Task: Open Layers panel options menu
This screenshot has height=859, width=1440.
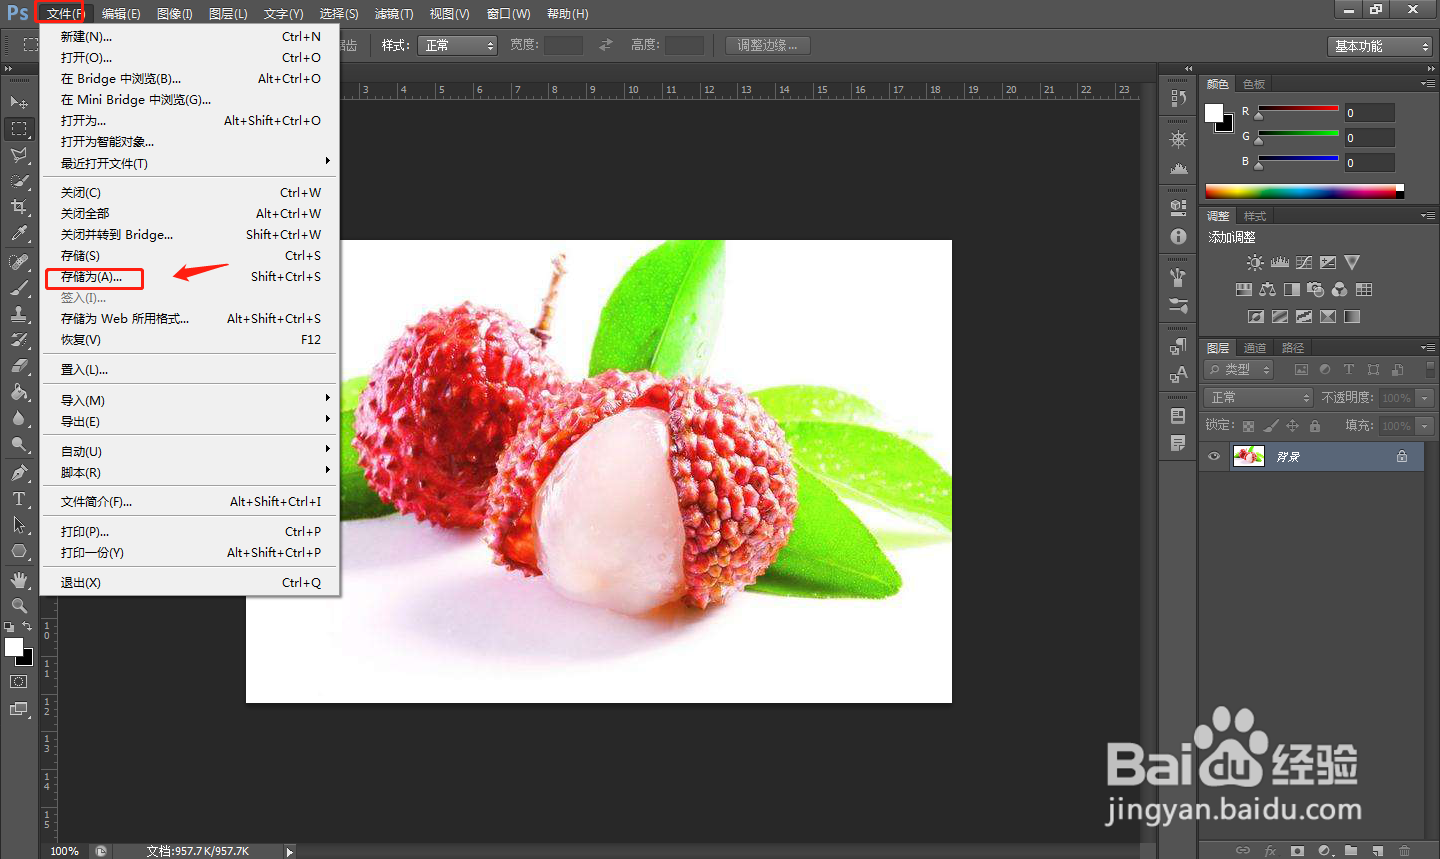Action: [x=1428, y=347]
